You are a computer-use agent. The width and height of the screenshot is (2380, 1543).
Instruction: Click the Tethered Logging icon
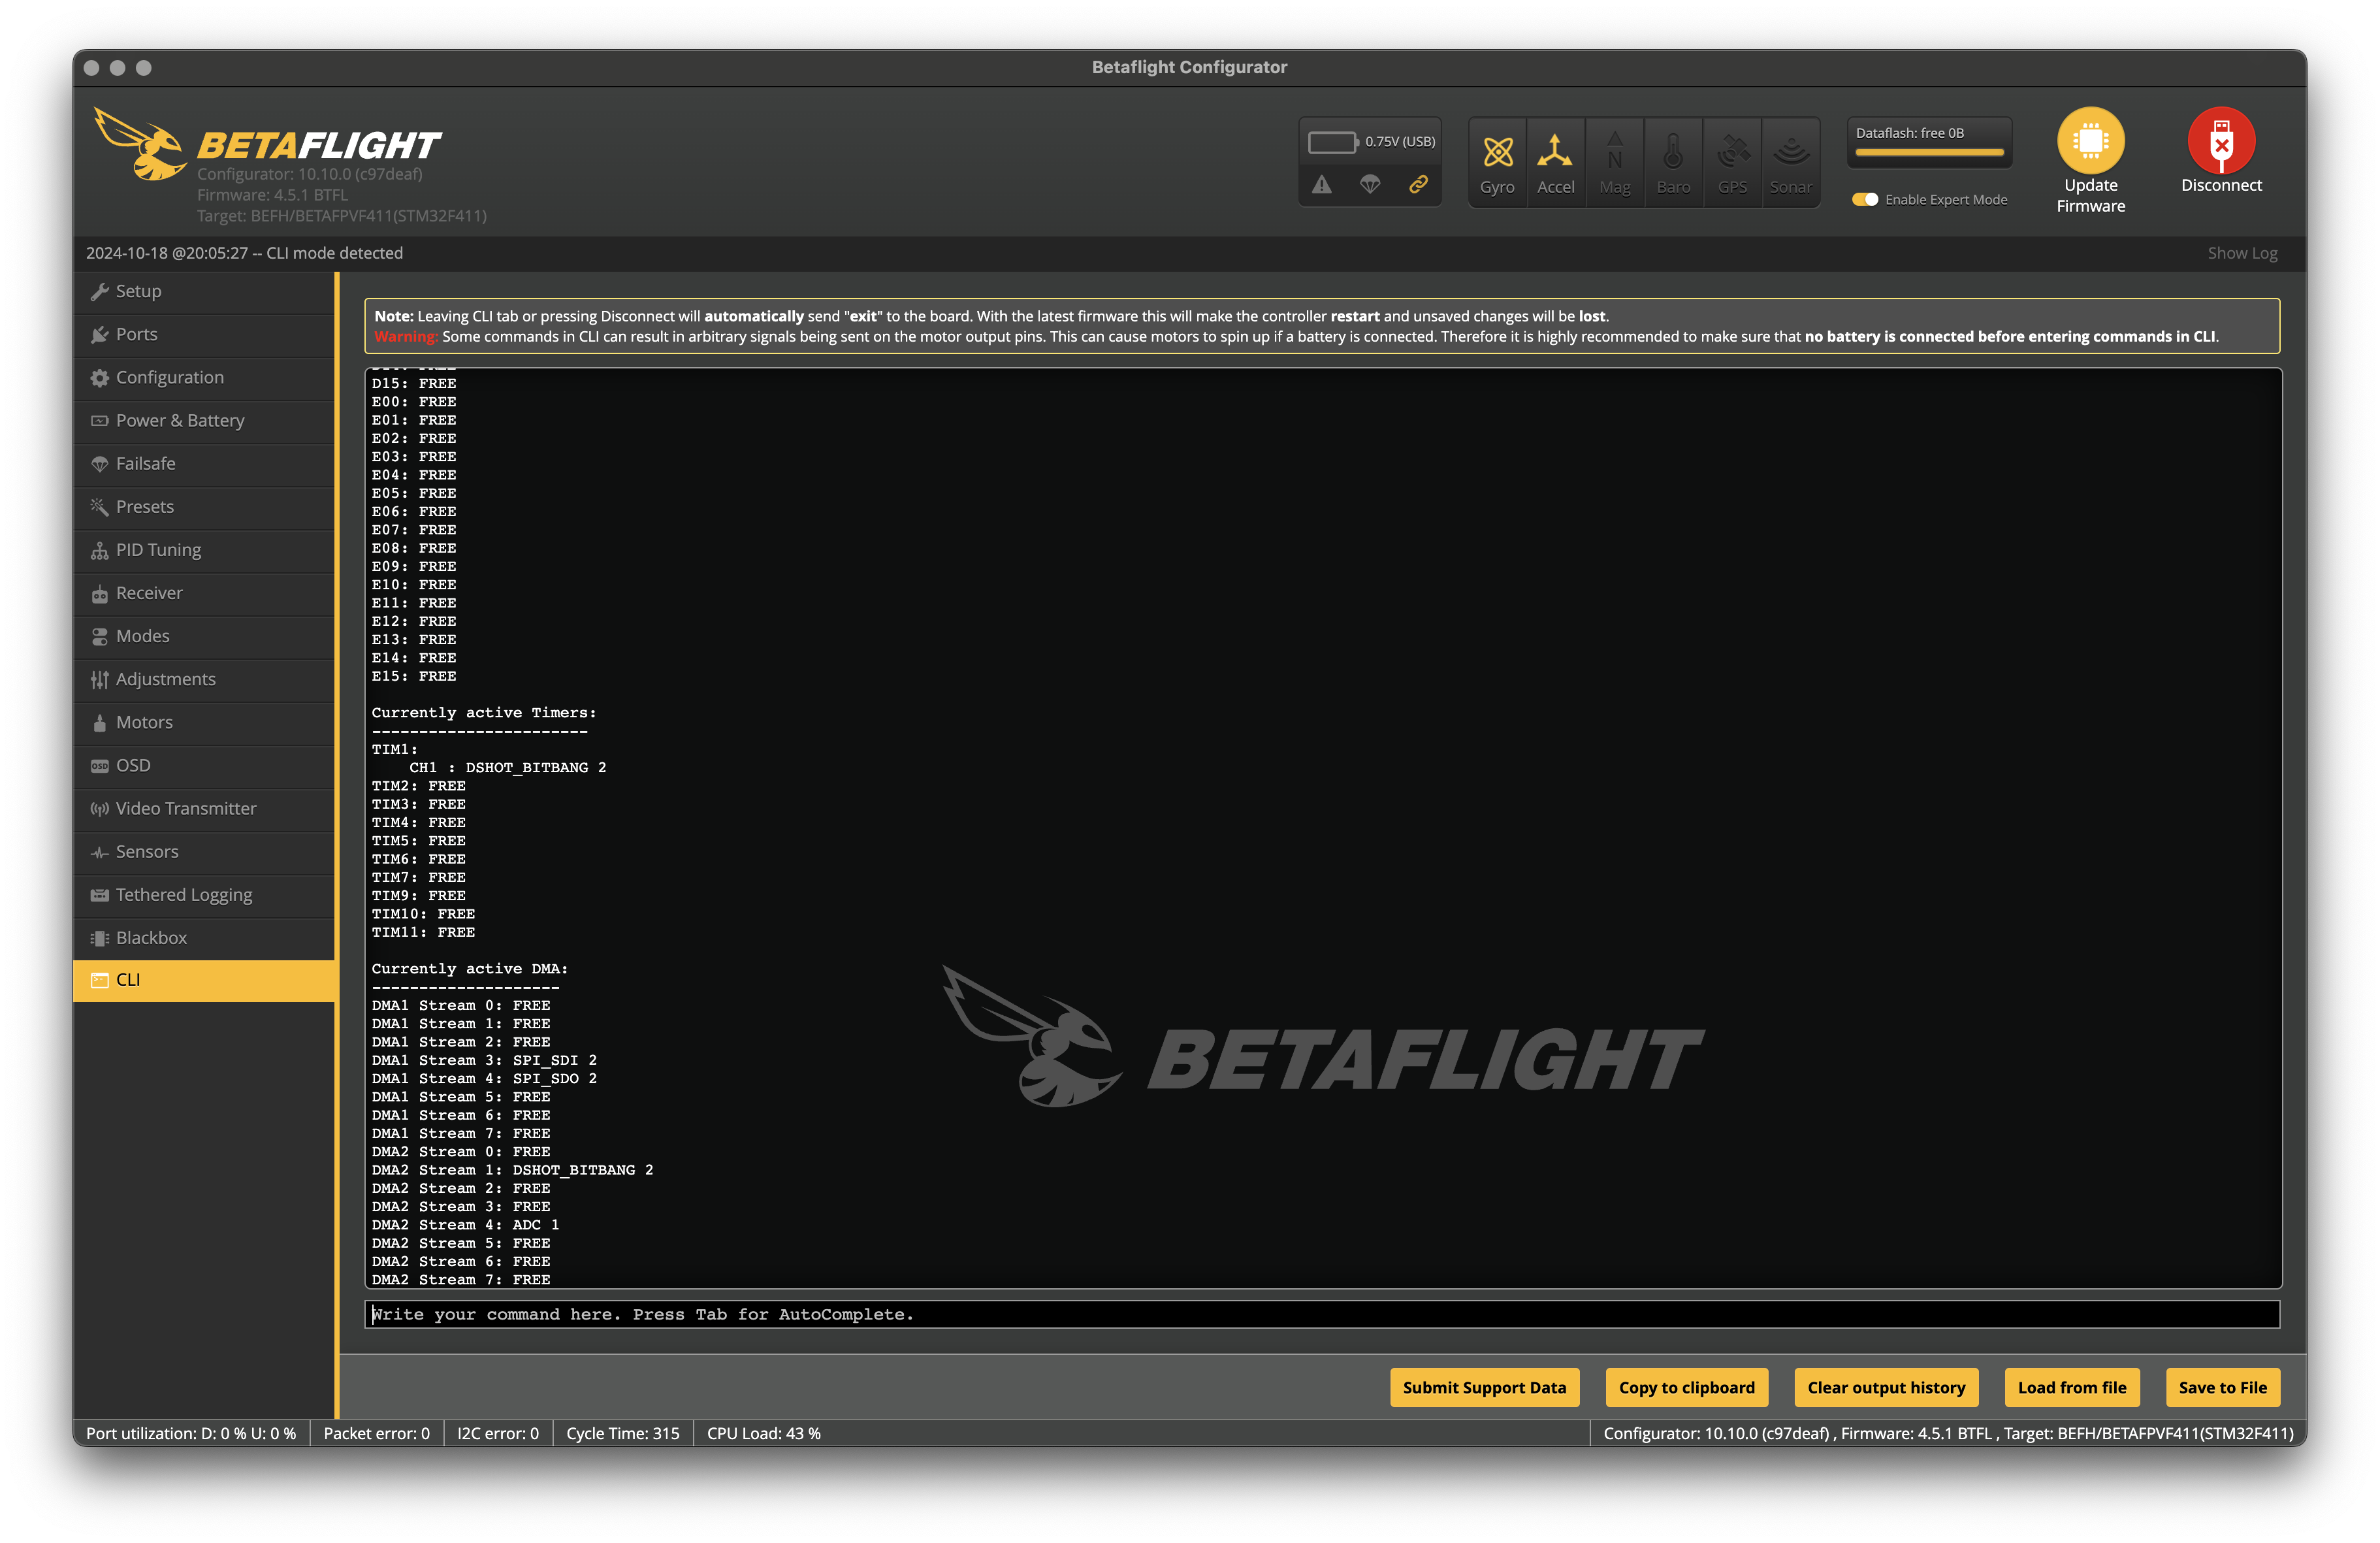pos(99,895)
